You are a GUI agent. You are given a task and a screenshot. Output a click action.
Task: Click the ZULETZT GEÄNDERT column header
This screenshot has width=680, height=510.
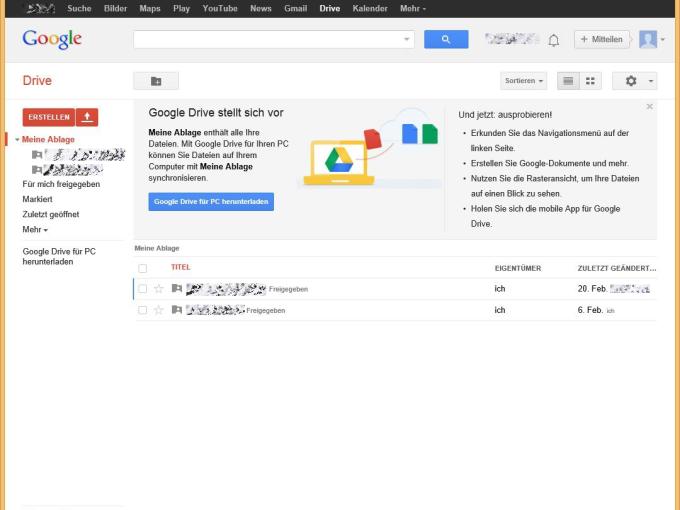tap(617, 268)
